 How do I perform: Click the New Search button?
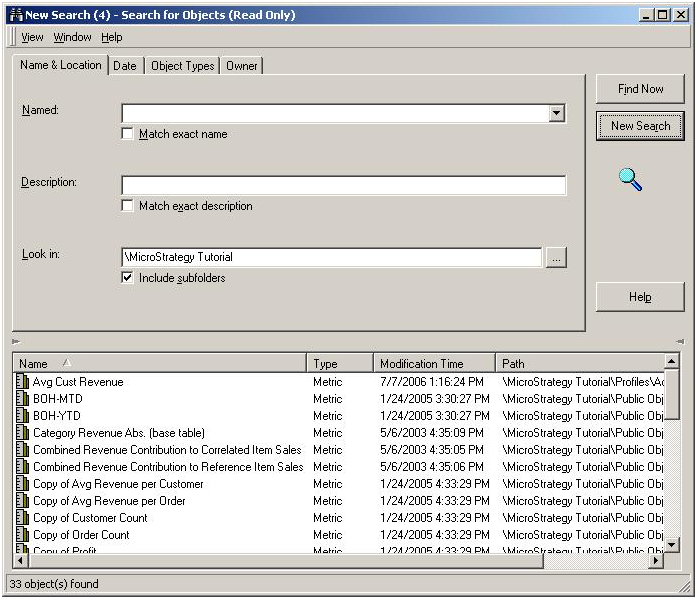640,126
